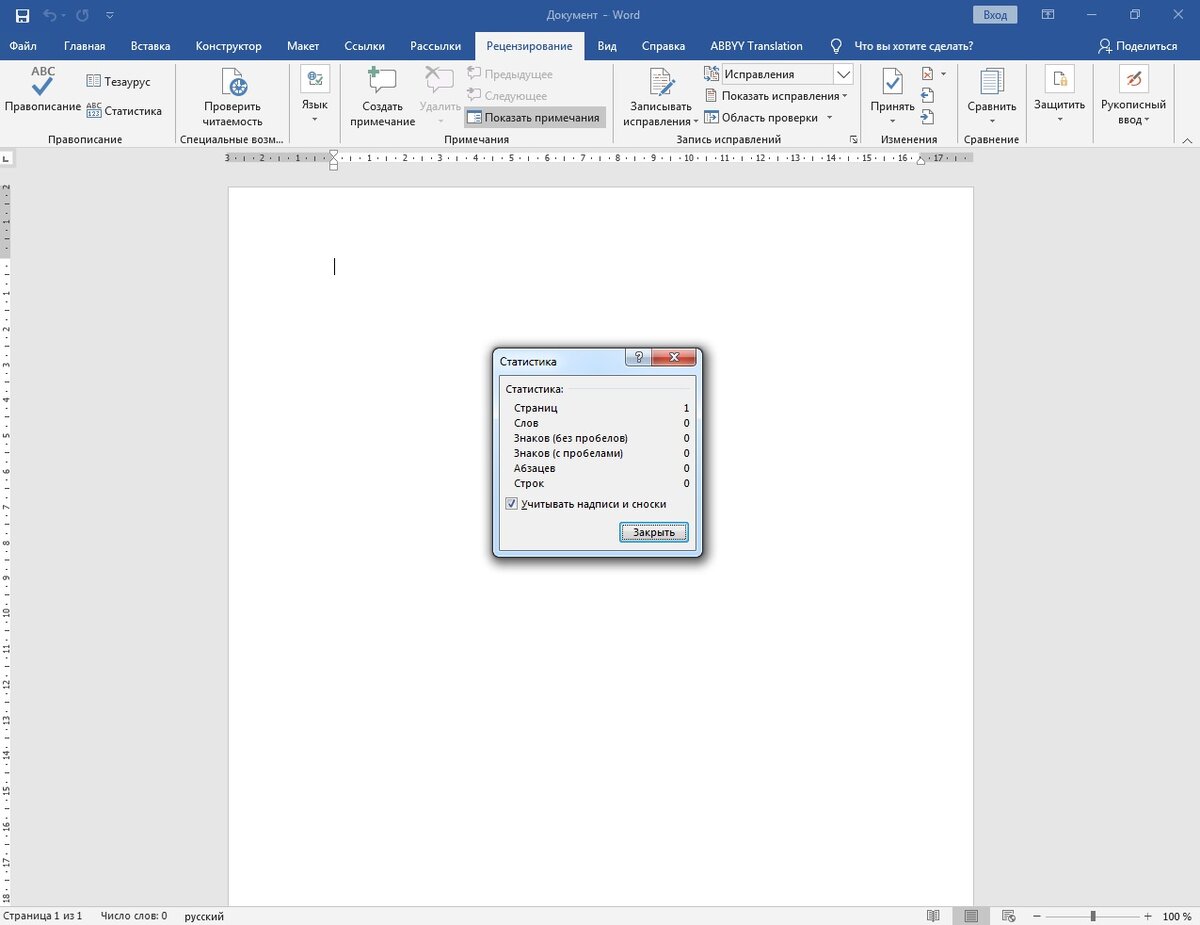Click the tab selector at ruler corner

point(7,158)
